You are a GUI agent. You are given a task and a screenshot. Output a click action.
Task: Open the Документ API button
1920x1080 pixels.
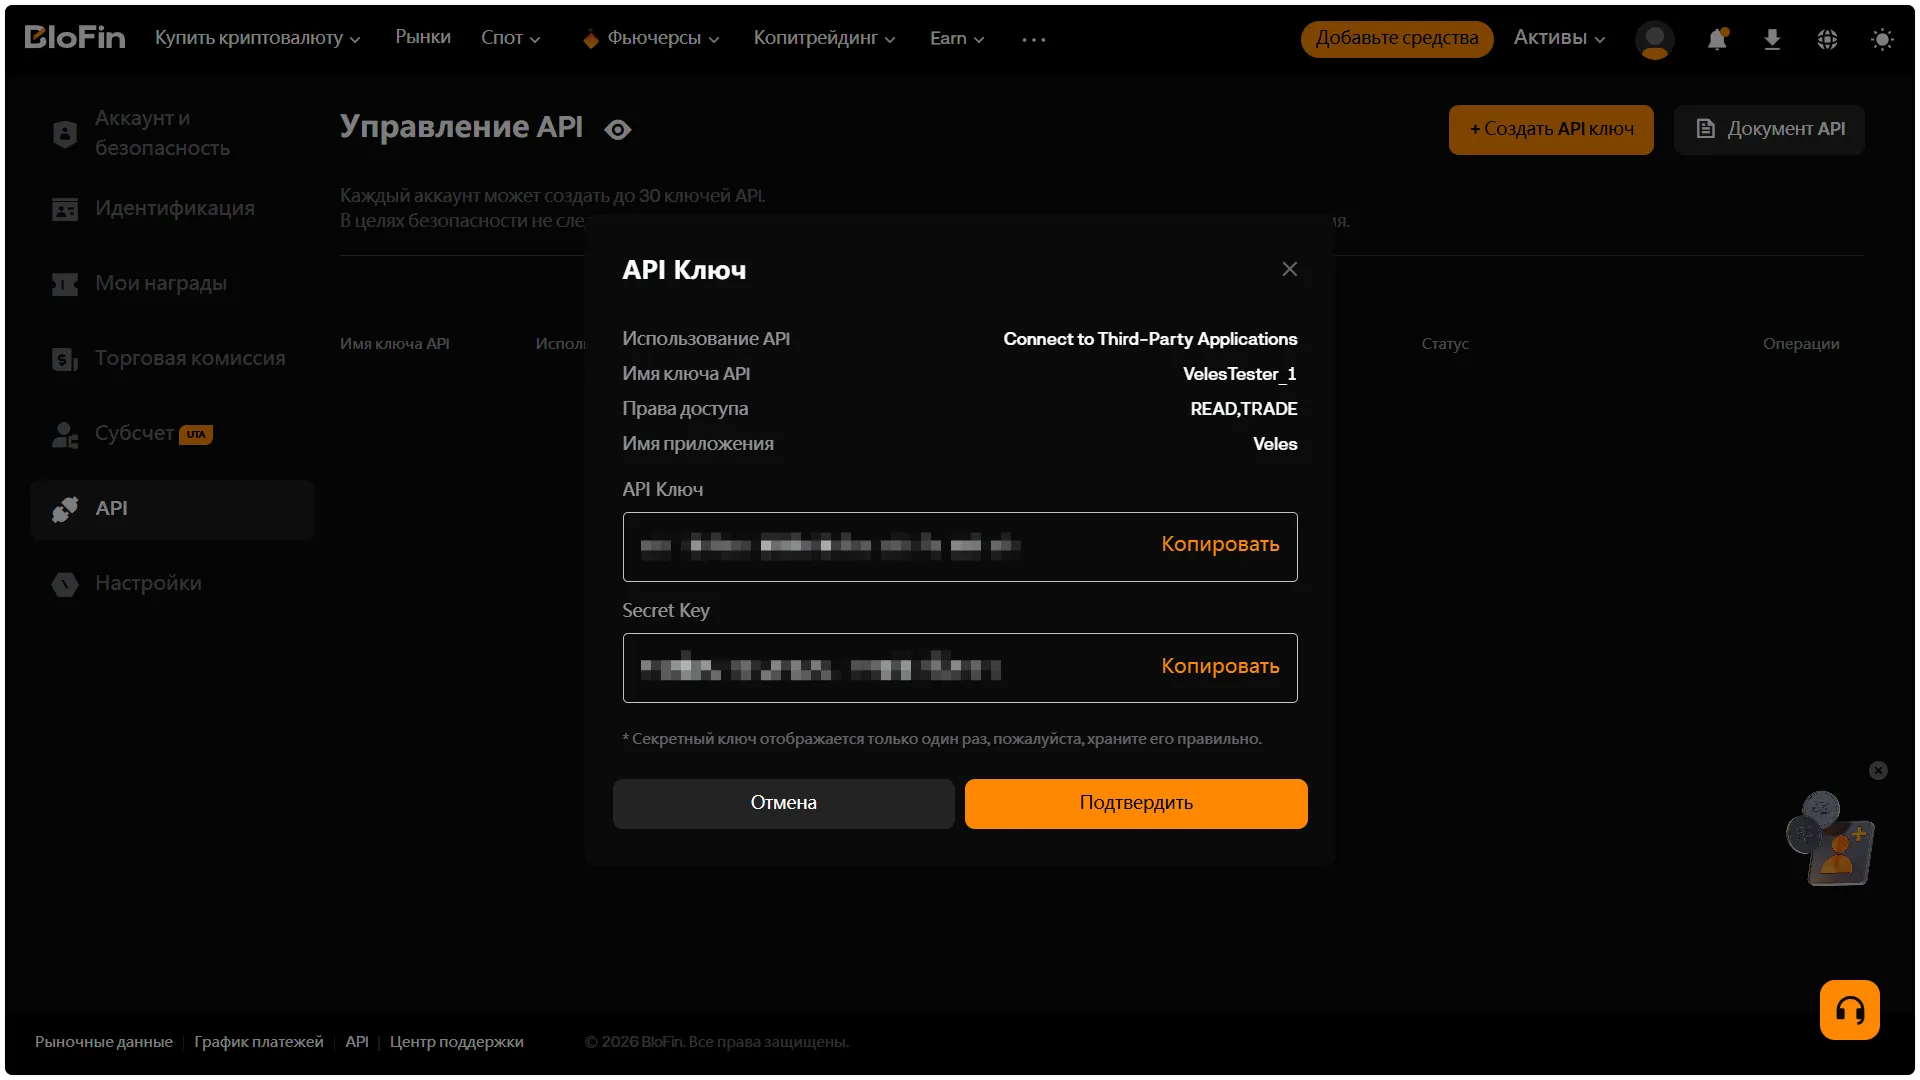1769,129
